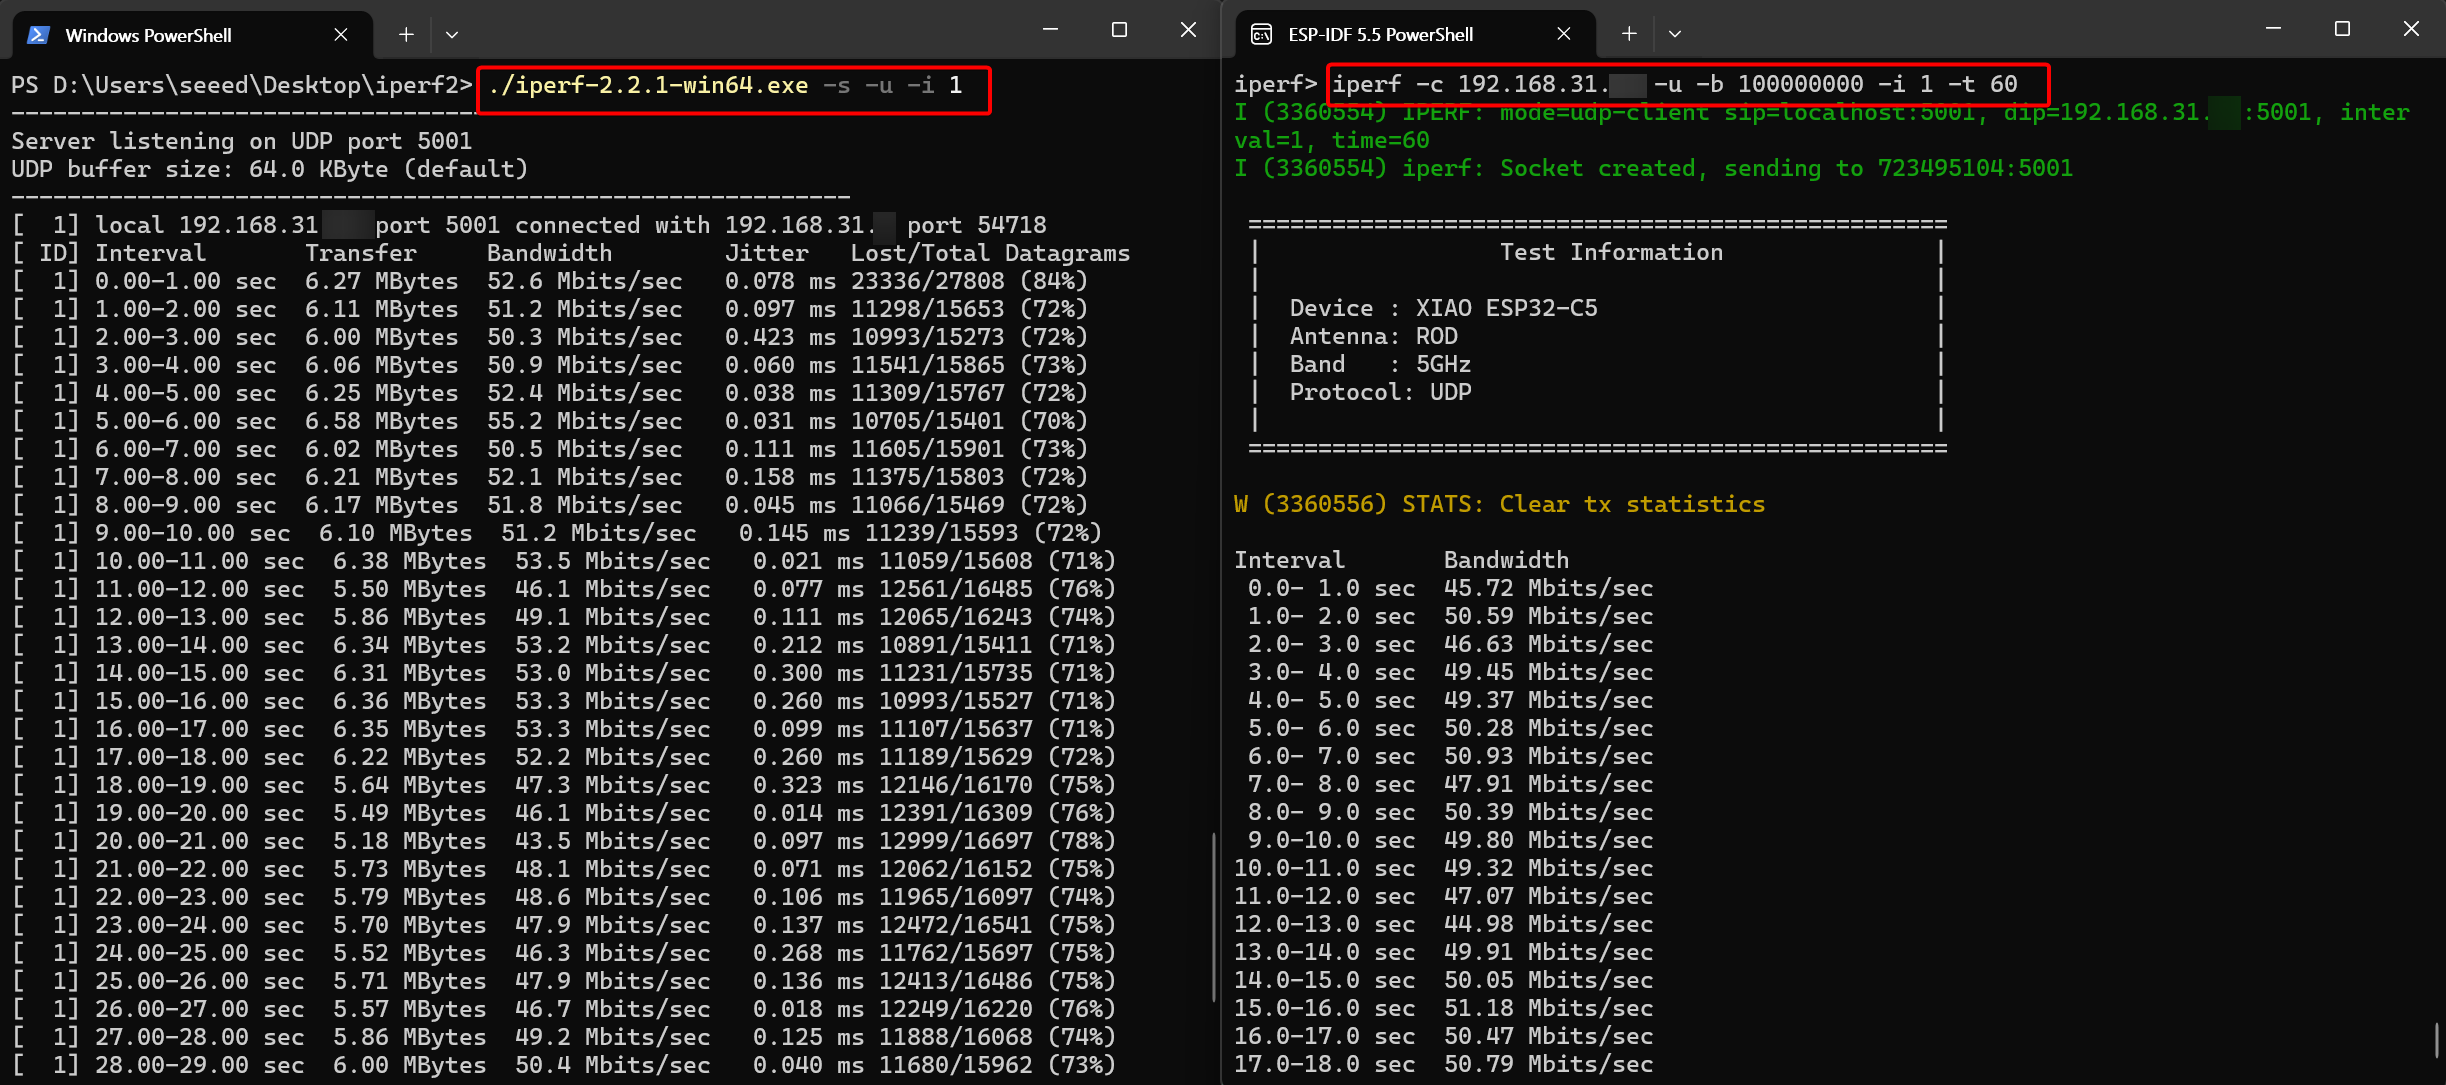This screenshot has height=1085, width=2446.
Task: Click the ESP-IDF 5.5 PowerShell tab icon
Action: click(1262, 35)
